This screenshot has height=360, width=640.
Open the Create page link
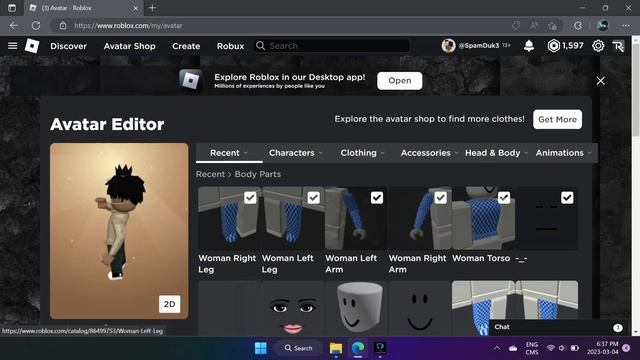pos(186,46)
